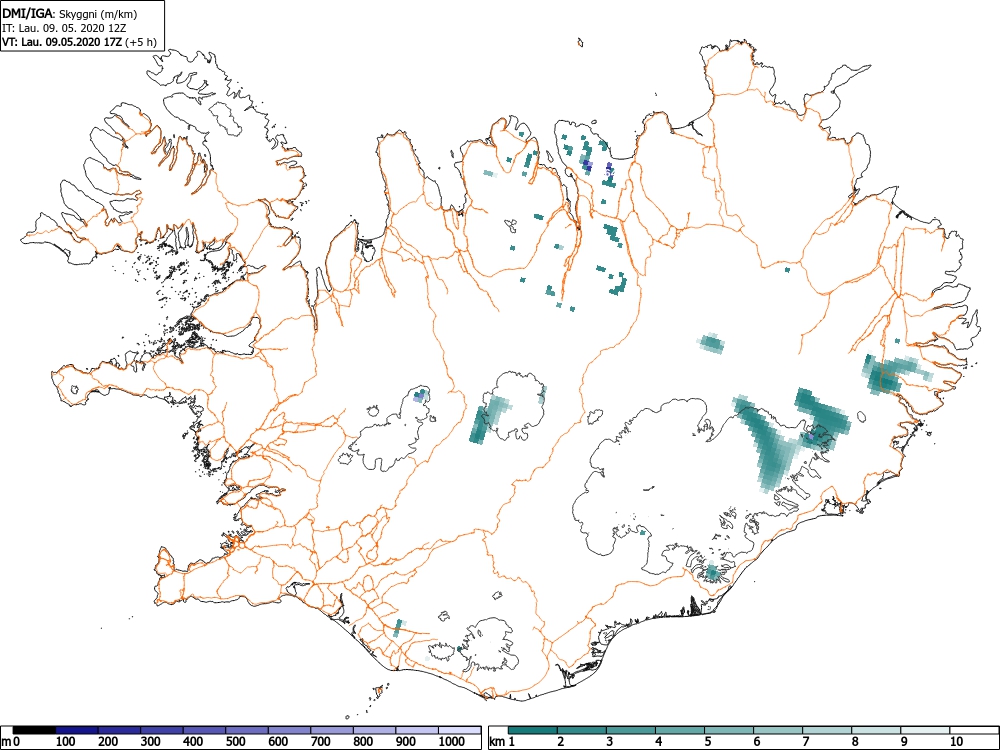Click the small teal-and-purple patch on Langjökull's northern tip

click(420, 395)
